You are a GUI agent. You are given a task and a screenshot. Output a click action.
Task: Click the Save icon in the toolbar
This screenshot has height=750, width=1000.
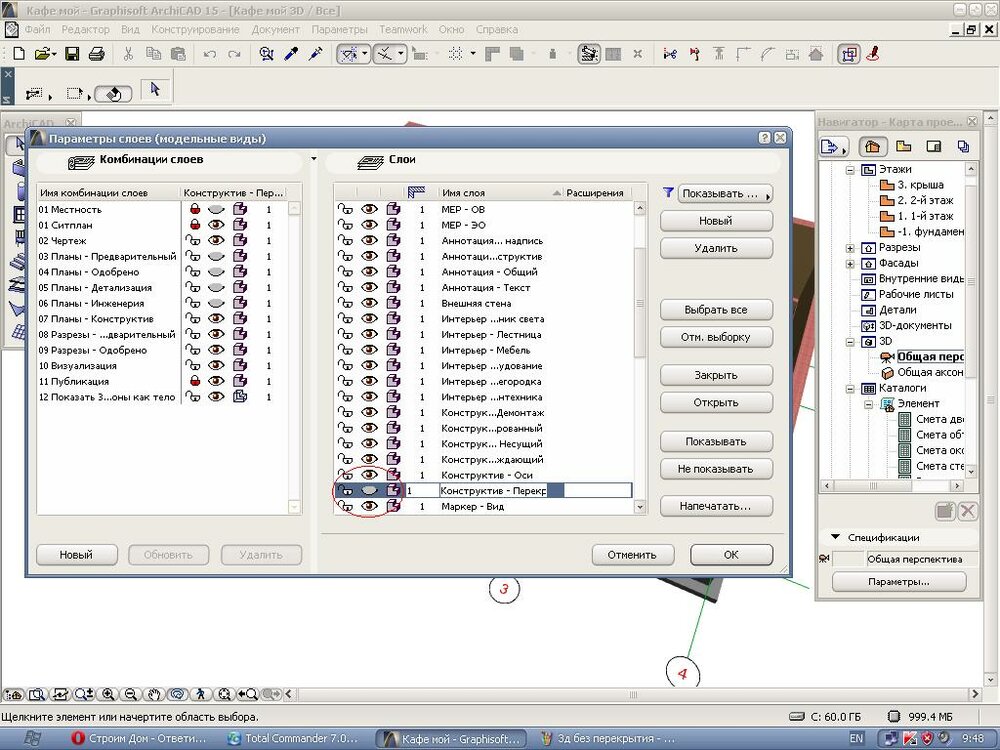pos(70,54)
